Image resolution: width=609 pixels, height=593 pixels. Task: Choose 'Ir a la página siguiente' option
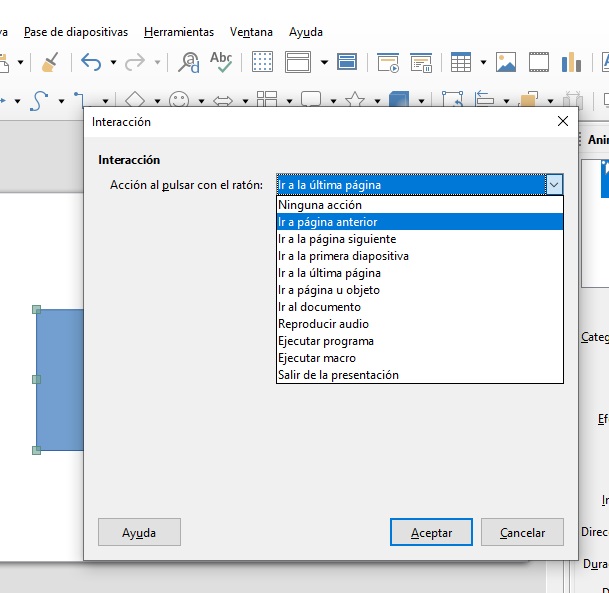[x=419, y=239]
